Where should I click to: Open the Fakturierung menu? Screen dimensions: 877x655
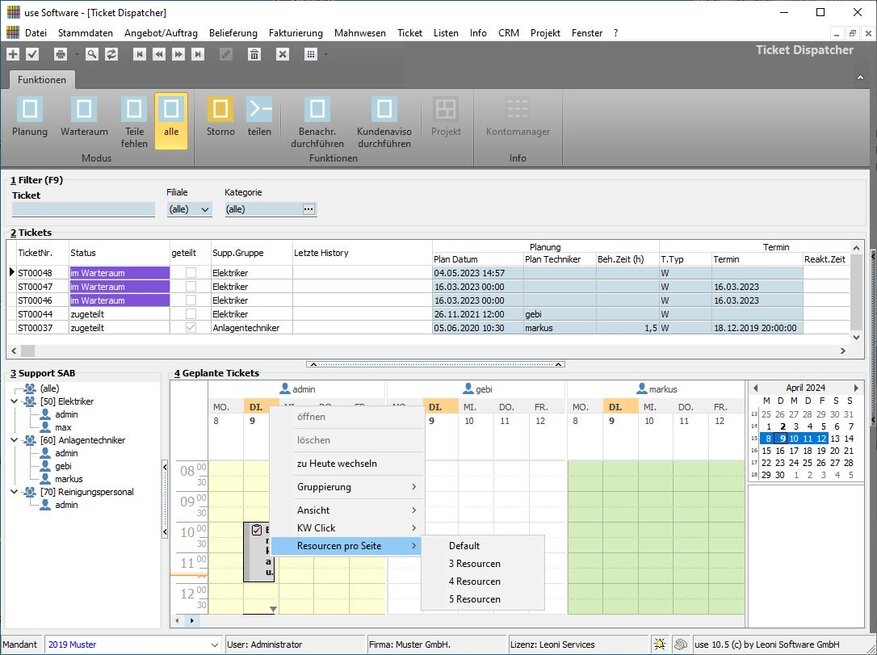click(295, 33)
